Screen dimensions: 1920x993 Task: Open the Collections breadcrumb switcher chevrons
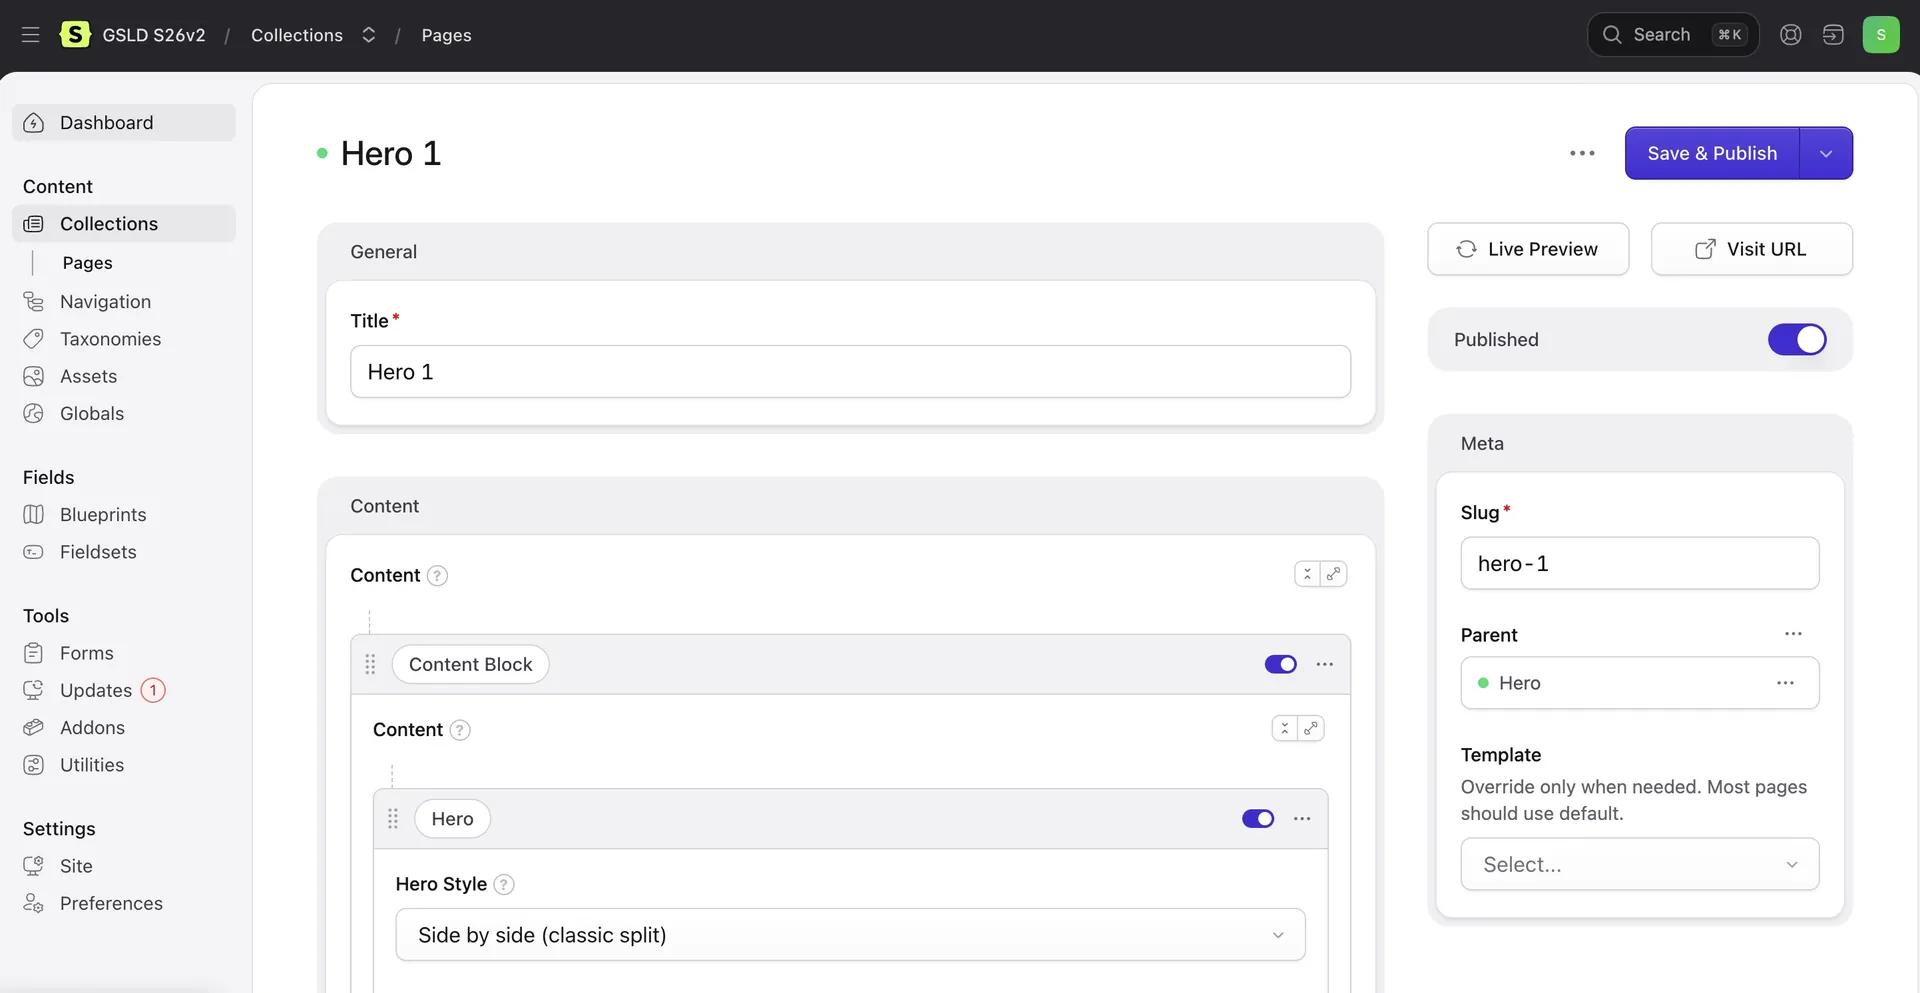pos(369,35)
